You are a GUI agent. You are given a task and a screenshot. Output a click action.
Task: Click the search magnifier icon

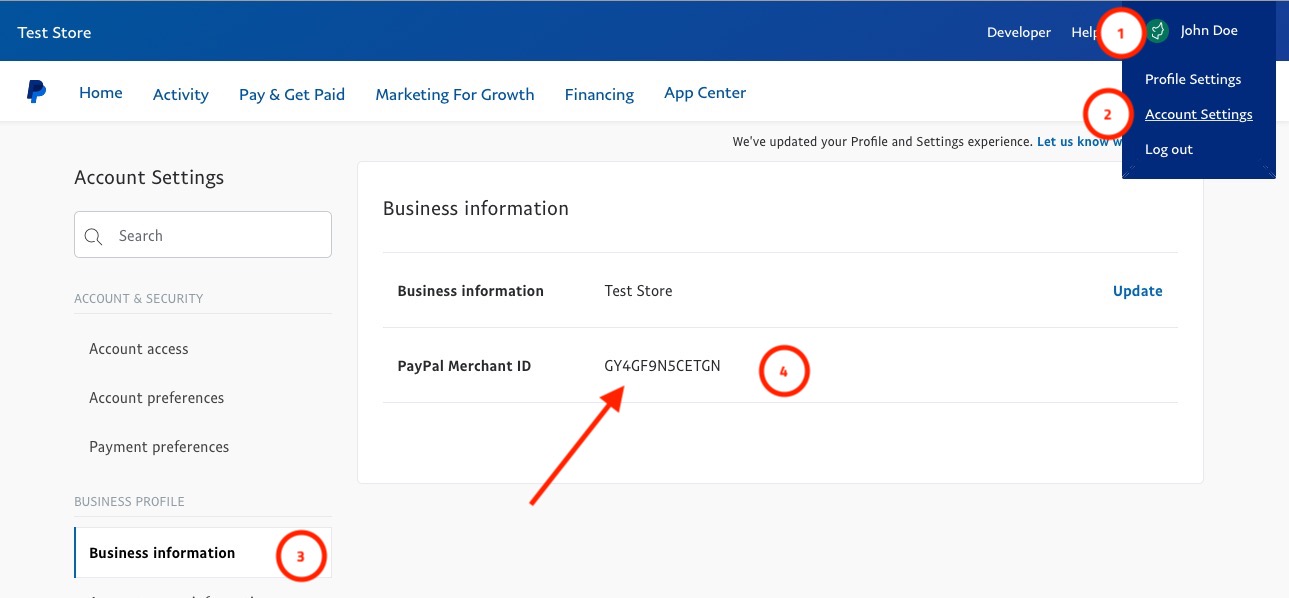click(94, 236)
